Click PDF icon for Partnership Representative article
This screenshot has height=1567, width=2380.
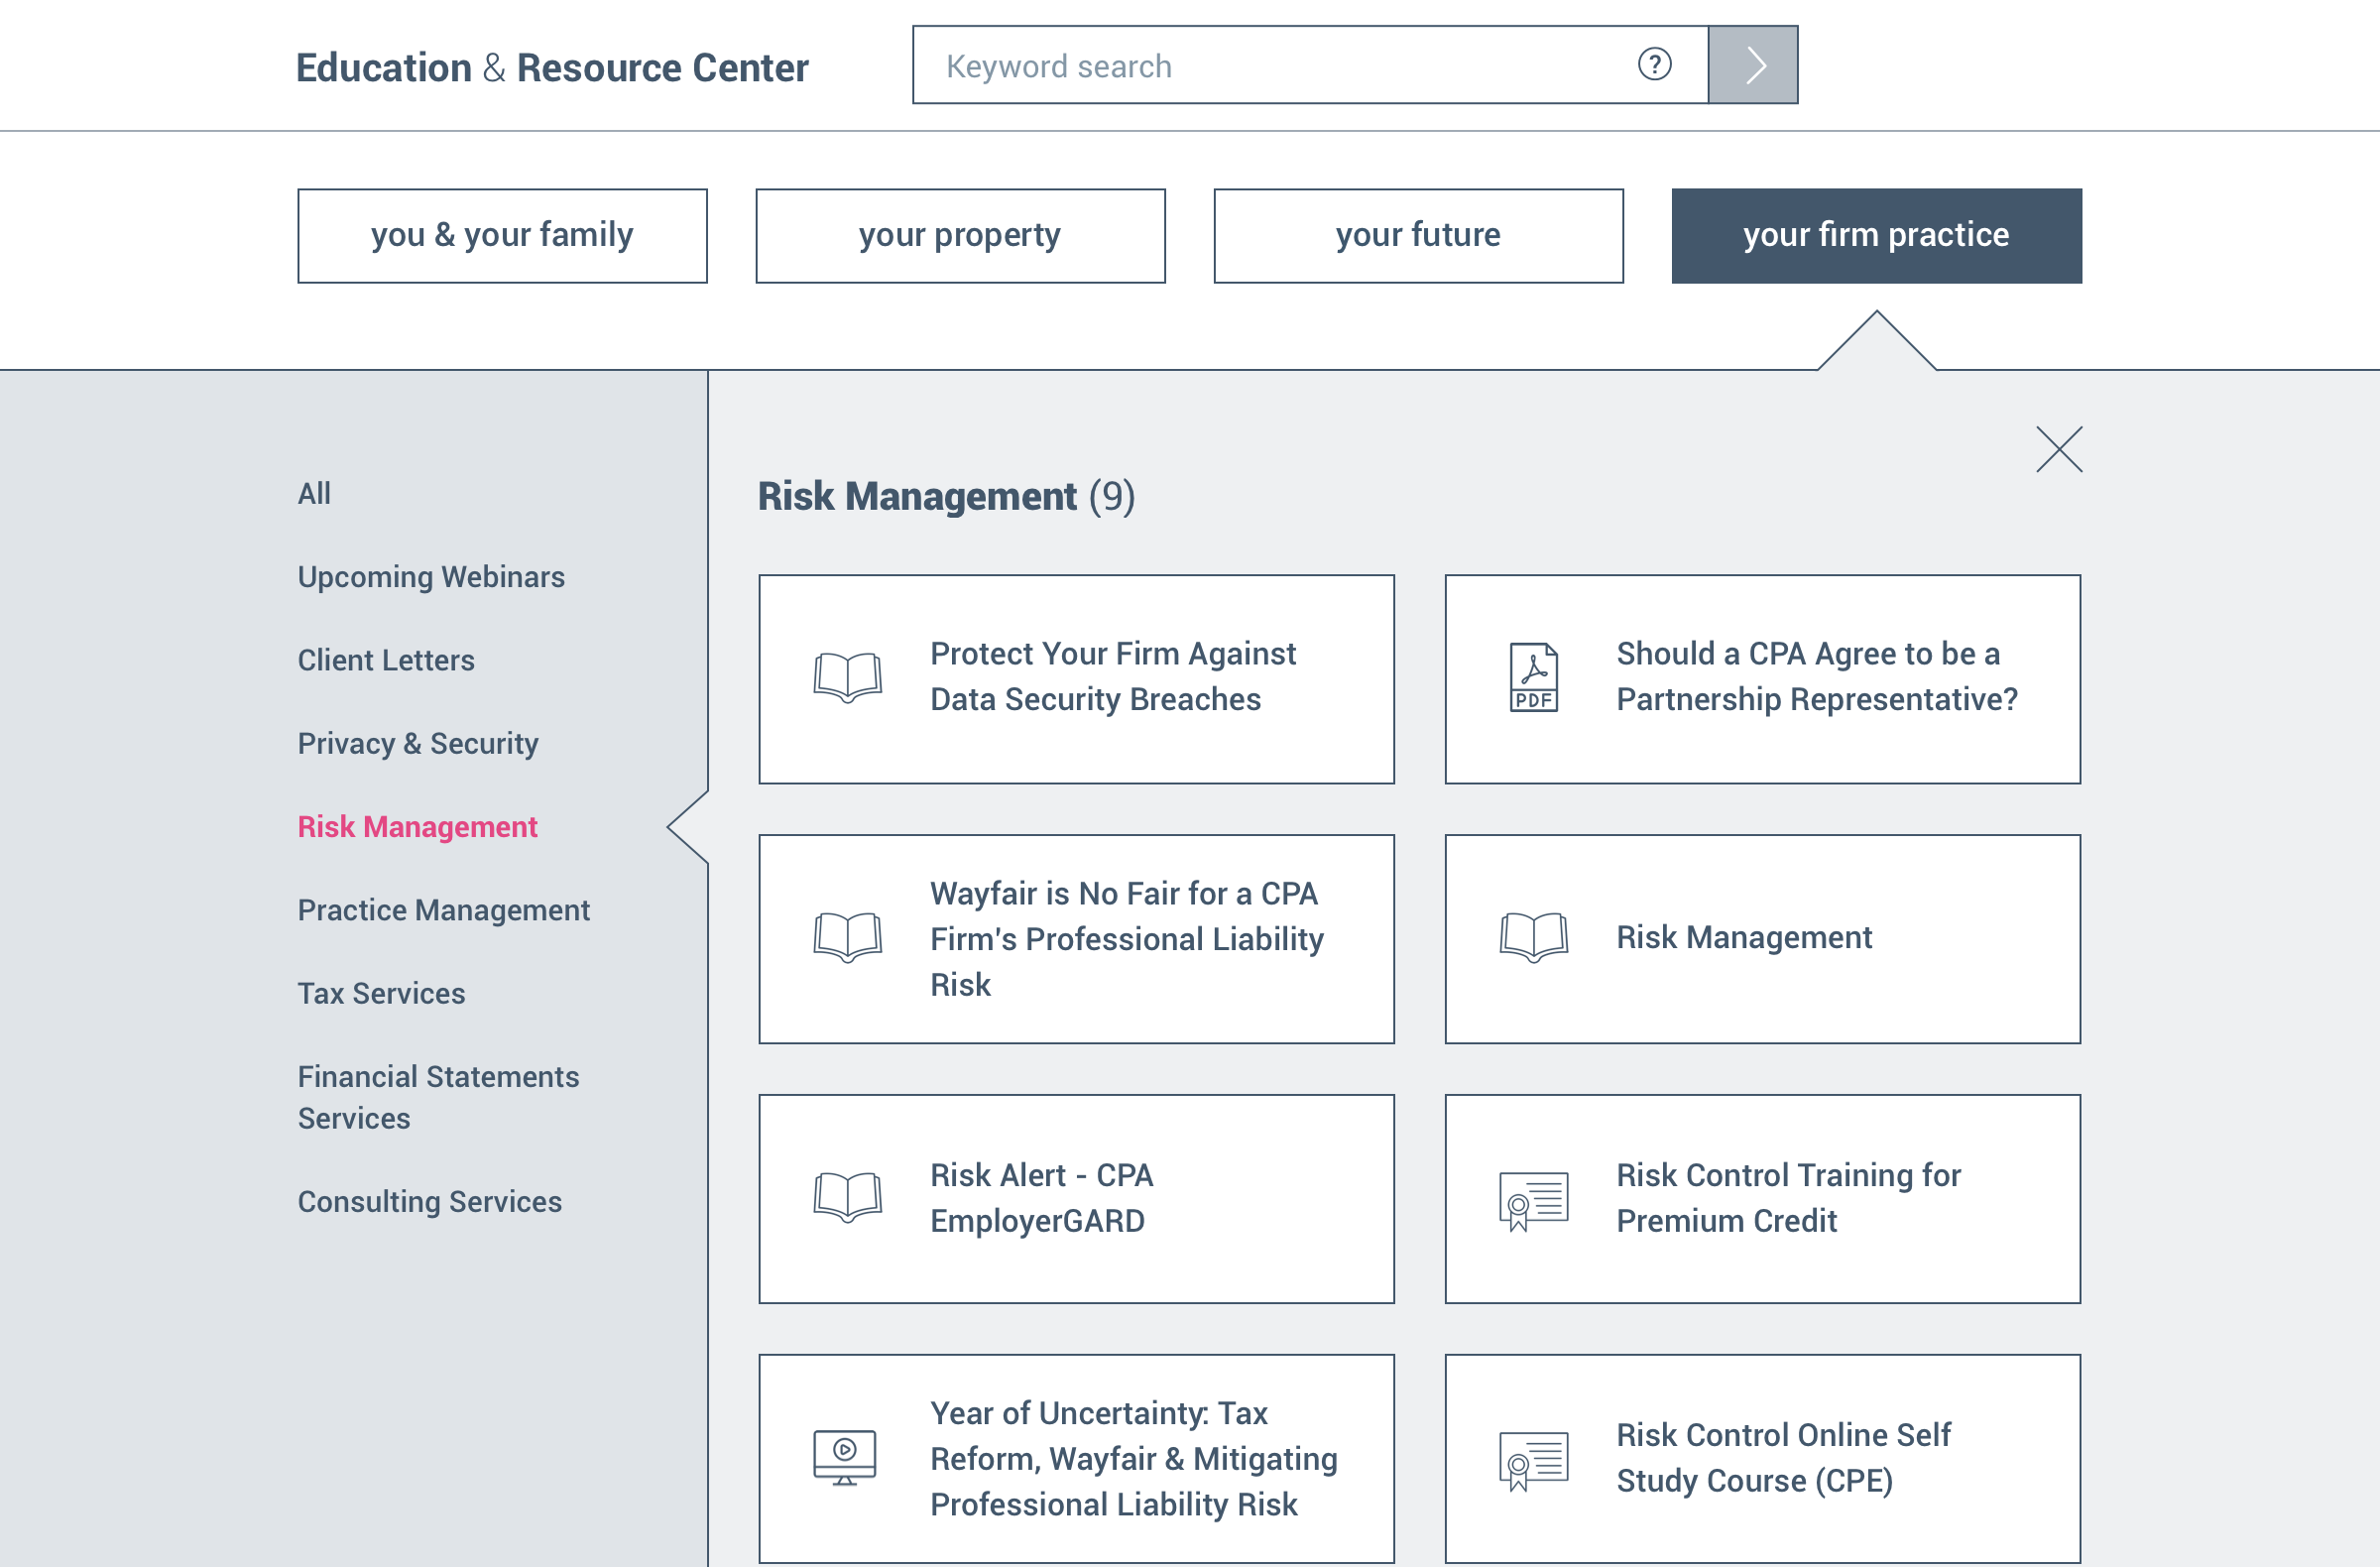(1533, 677)
